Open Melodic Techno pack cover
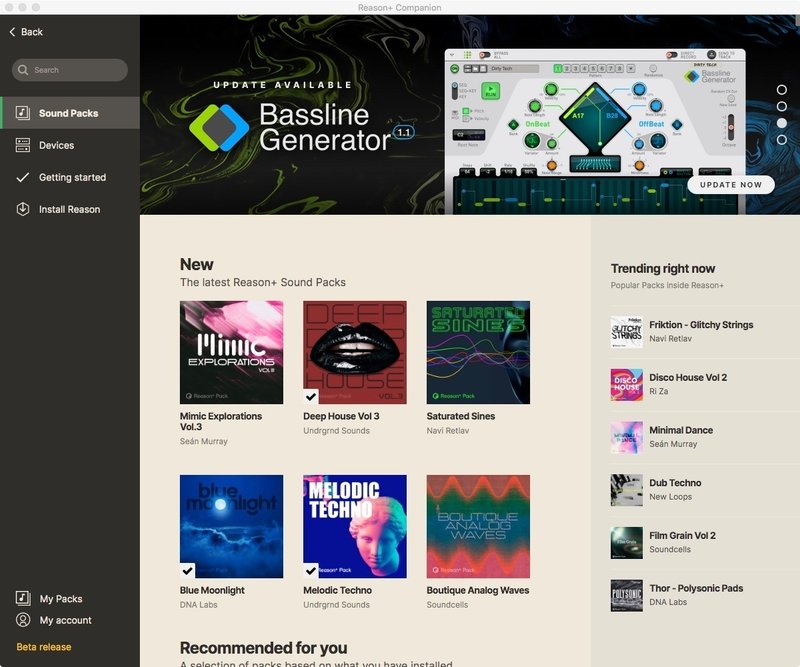Image resolution: width=800 pixels, height=667 pixels. click(355, 526)
